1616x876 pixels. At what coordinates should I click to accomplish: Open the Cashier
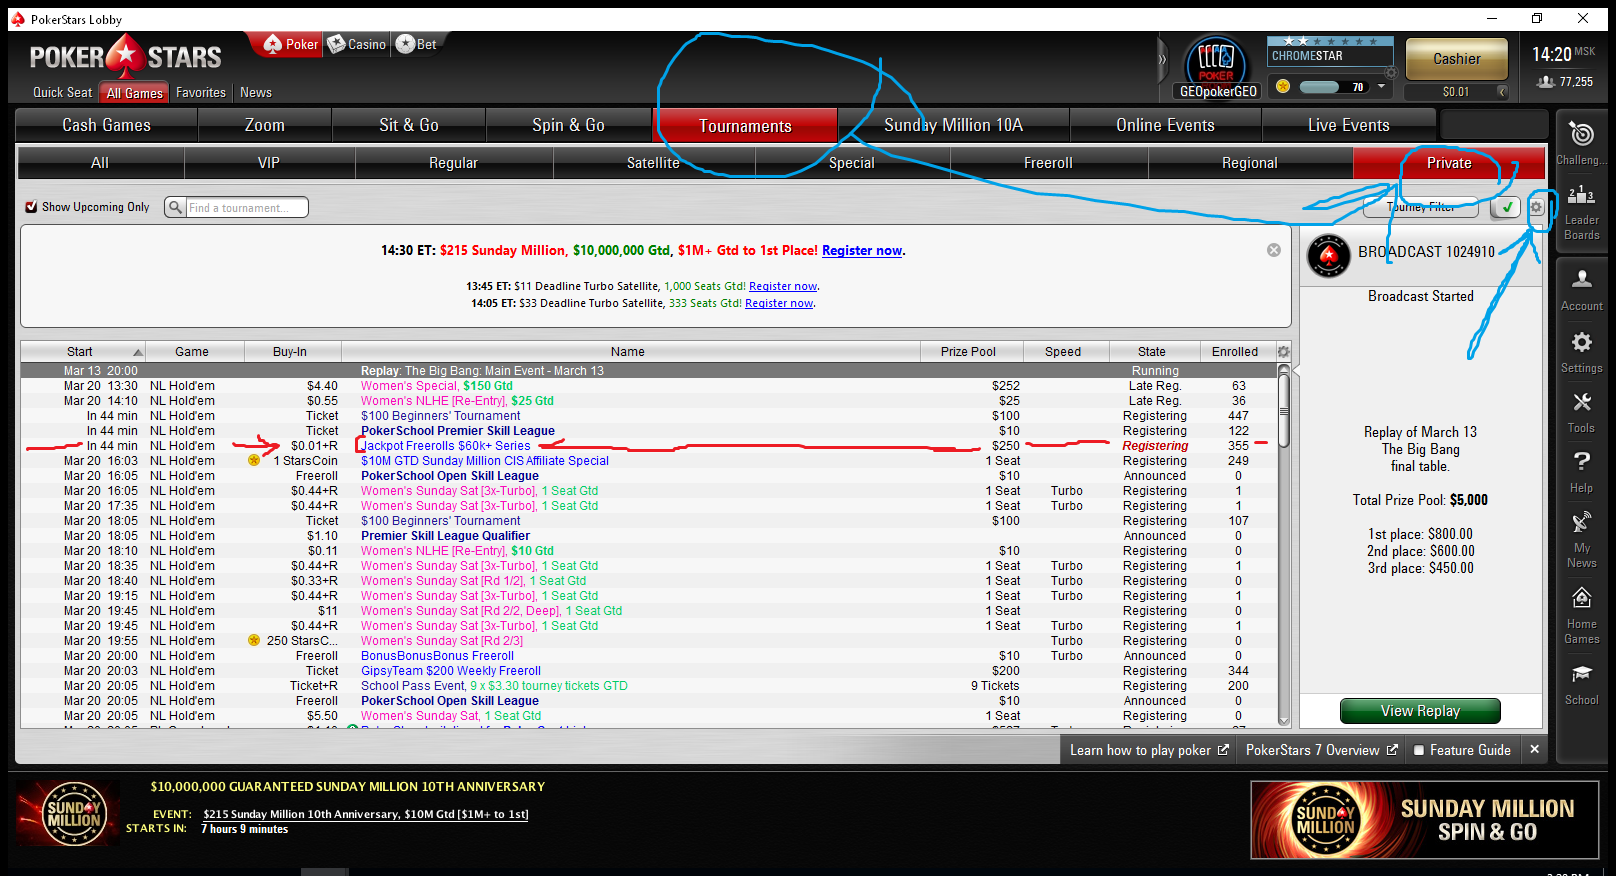[x=1457, y=59]
